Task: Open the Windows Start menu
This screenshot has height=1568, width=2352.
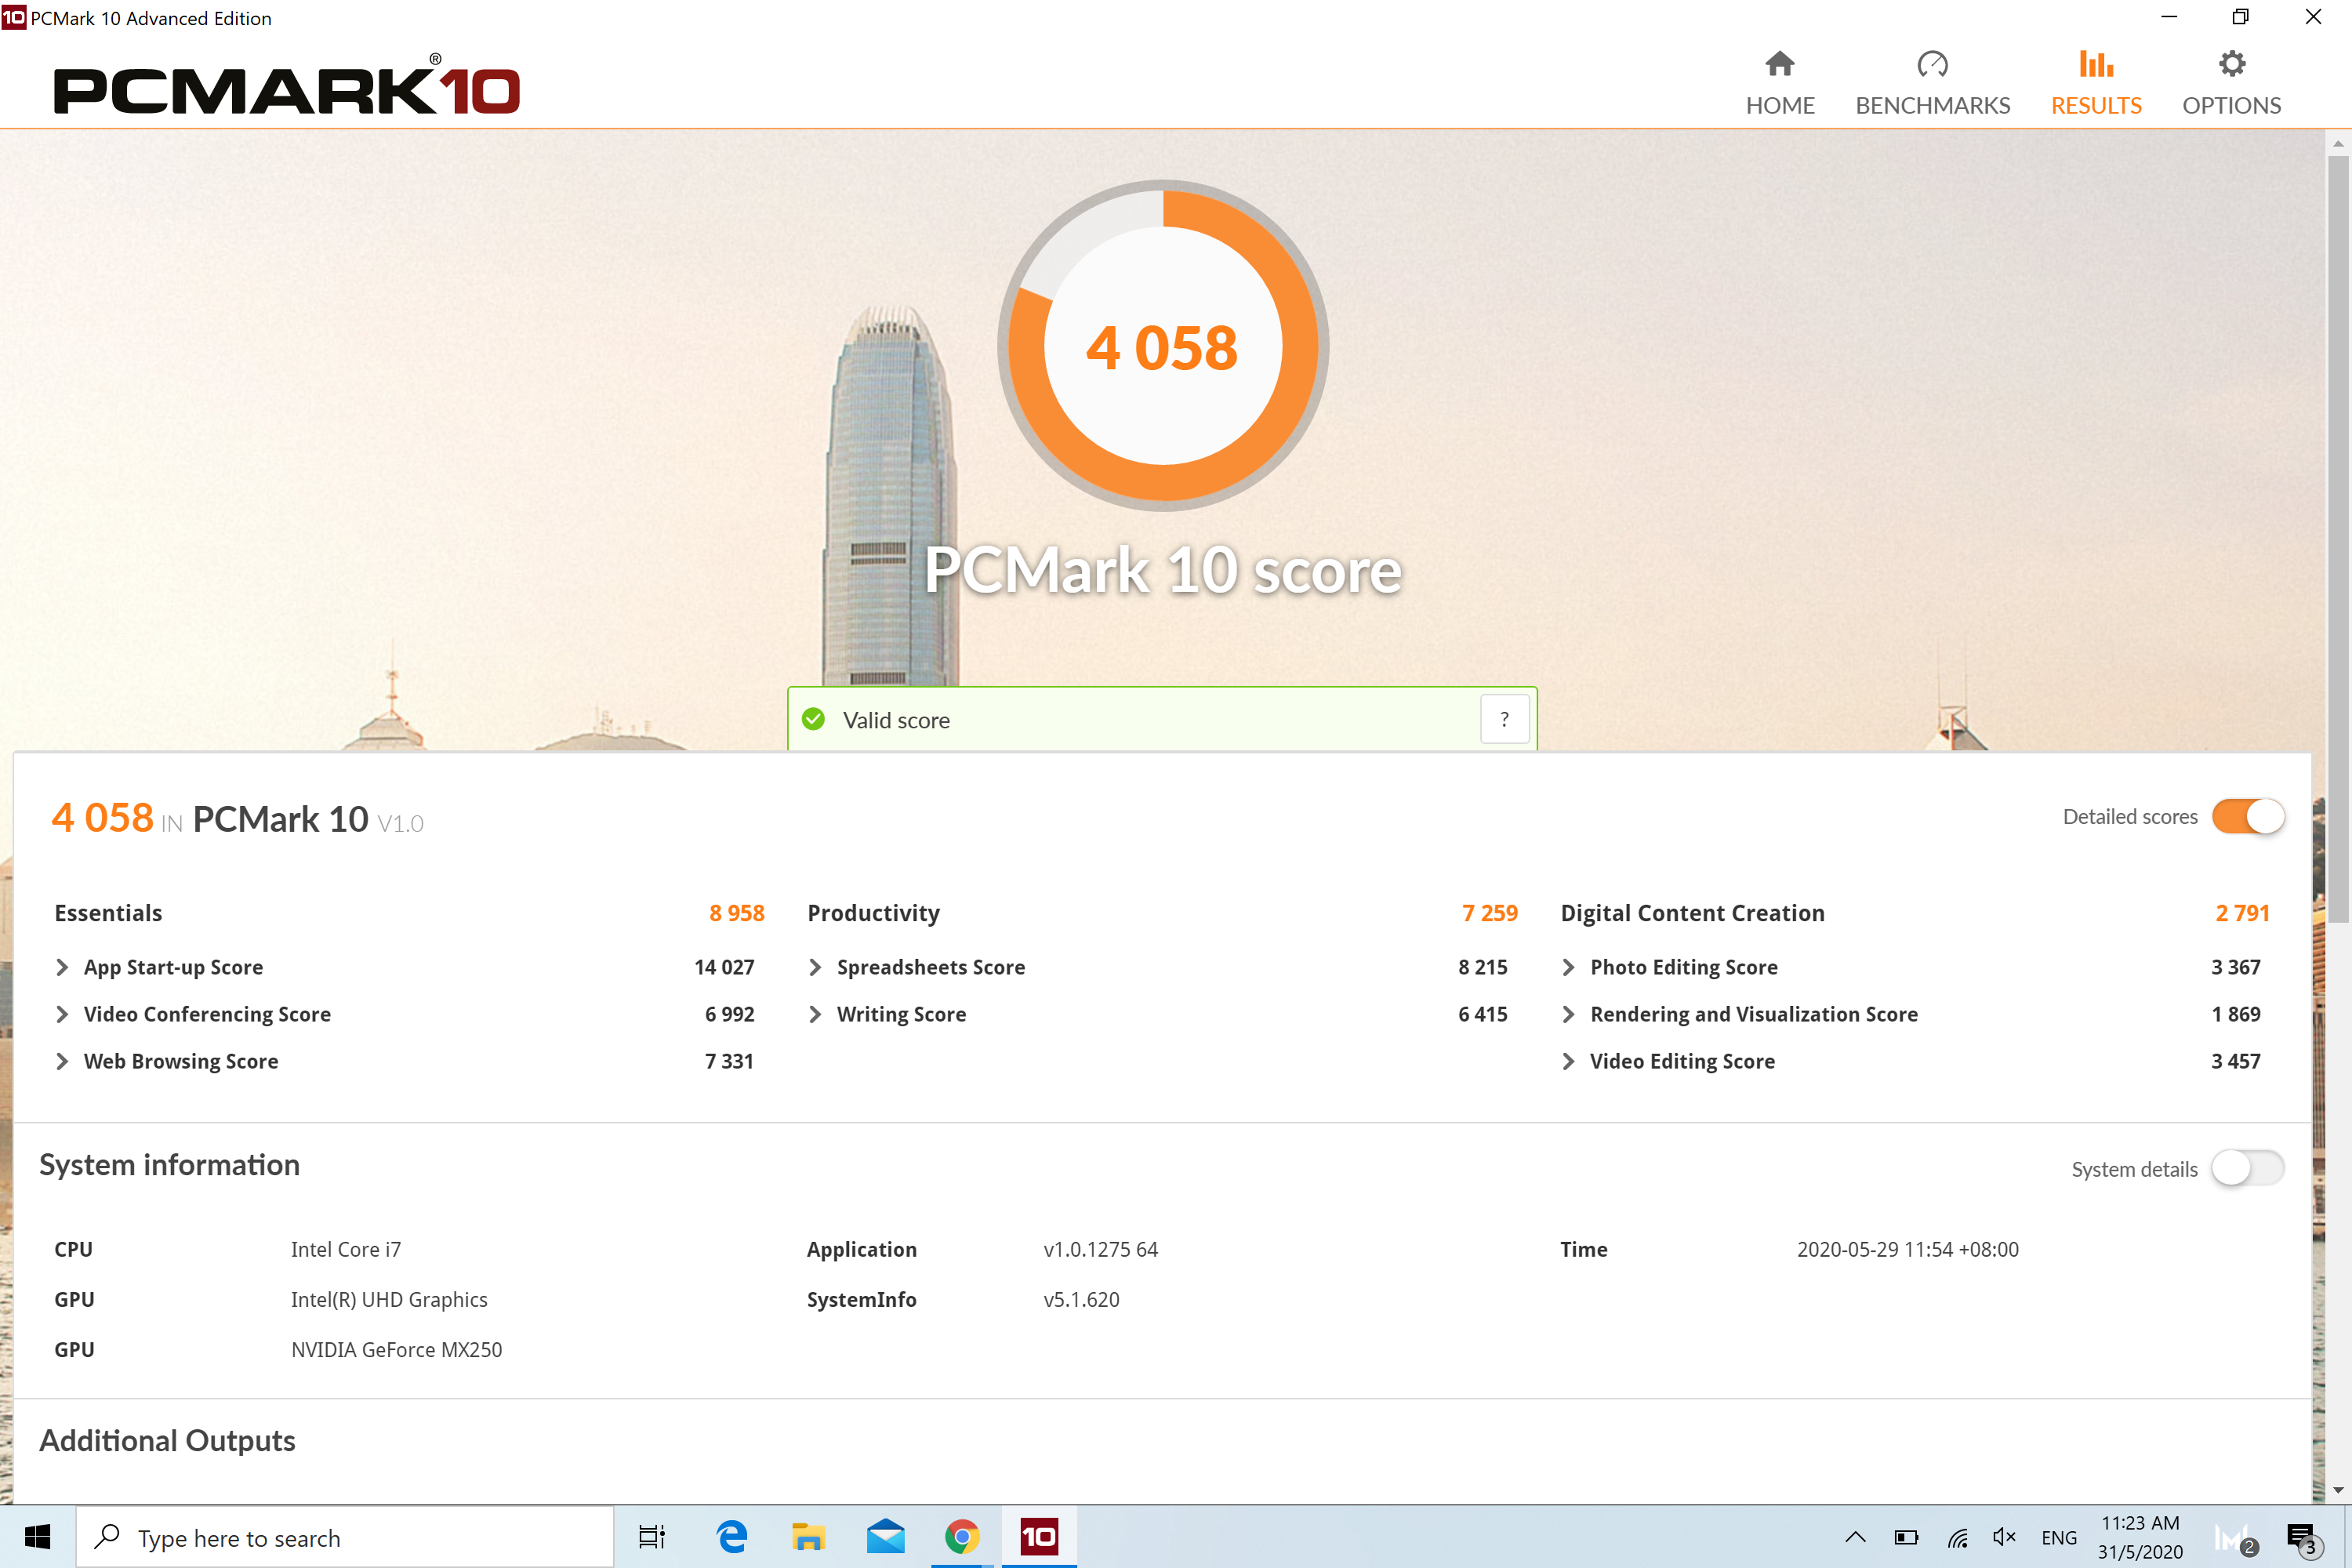Action: 37,1537
